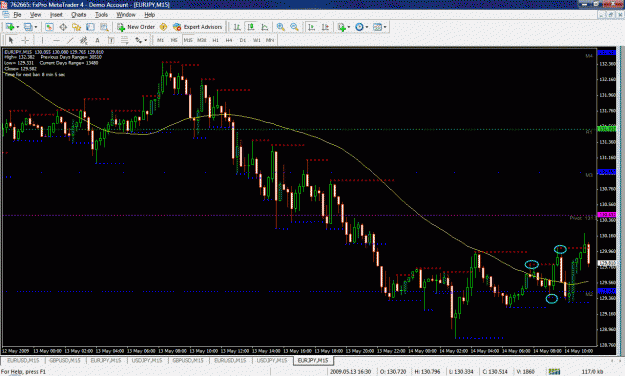625x376 pixels.
Task: Toggle chart shift icon
Action: 325,27
